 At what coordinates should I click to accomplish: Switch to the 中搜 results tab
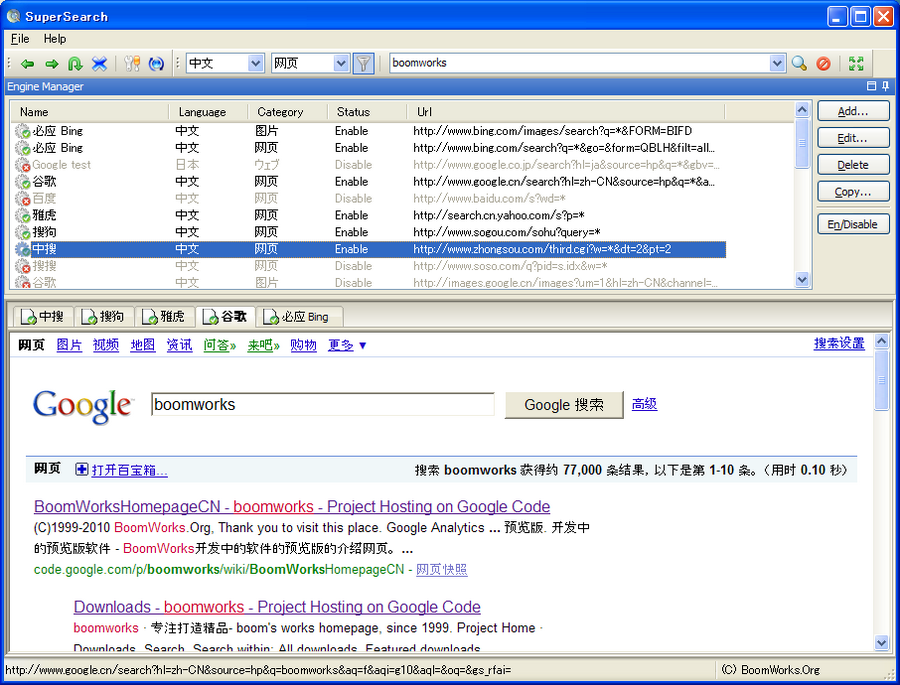pos(42,316)
